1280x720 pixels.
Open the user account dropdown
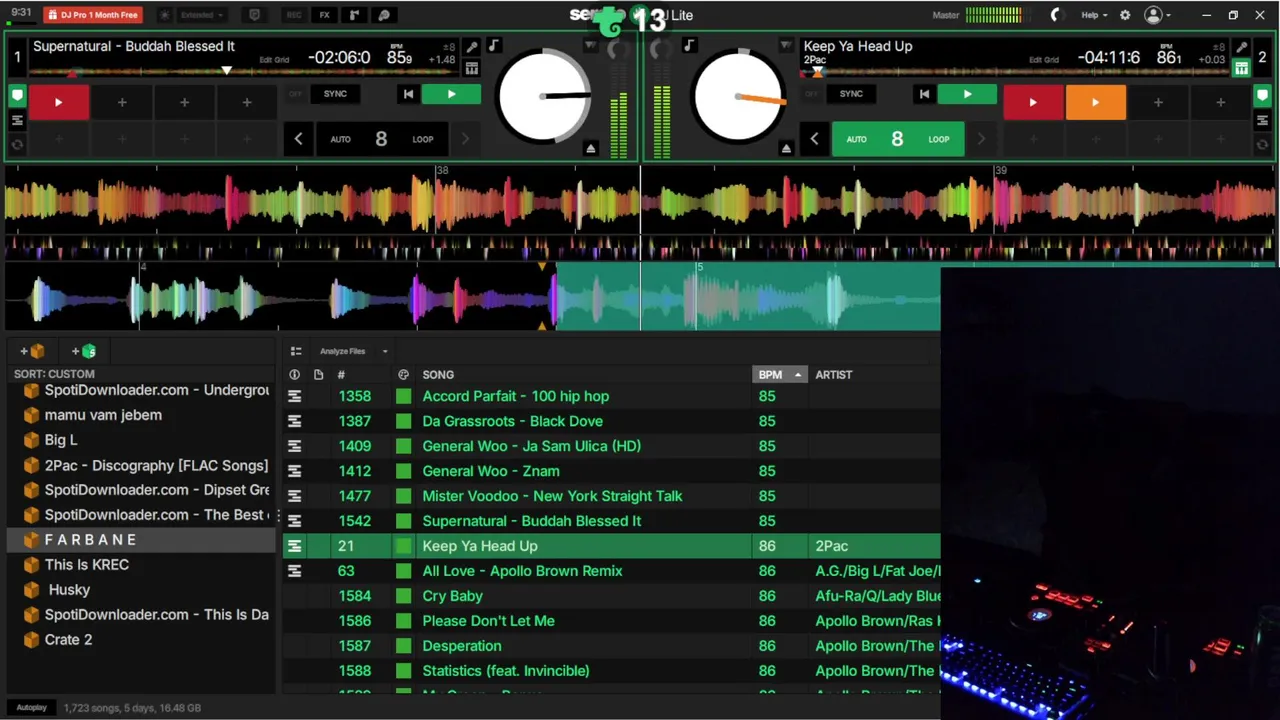tap(1158, 15)
